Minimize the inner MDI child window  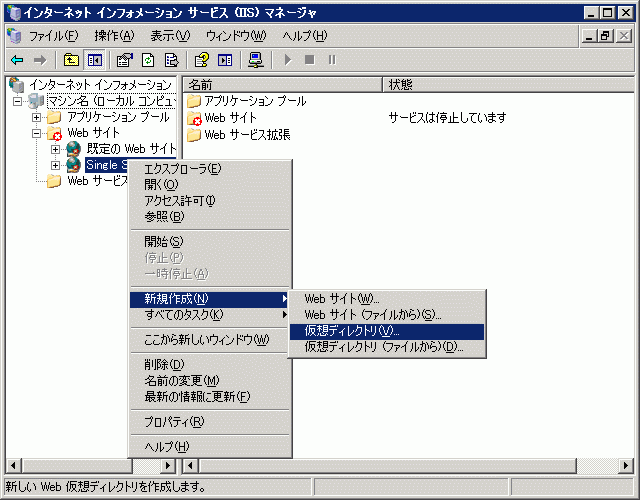pyautogui.click(x=589, y=36)
